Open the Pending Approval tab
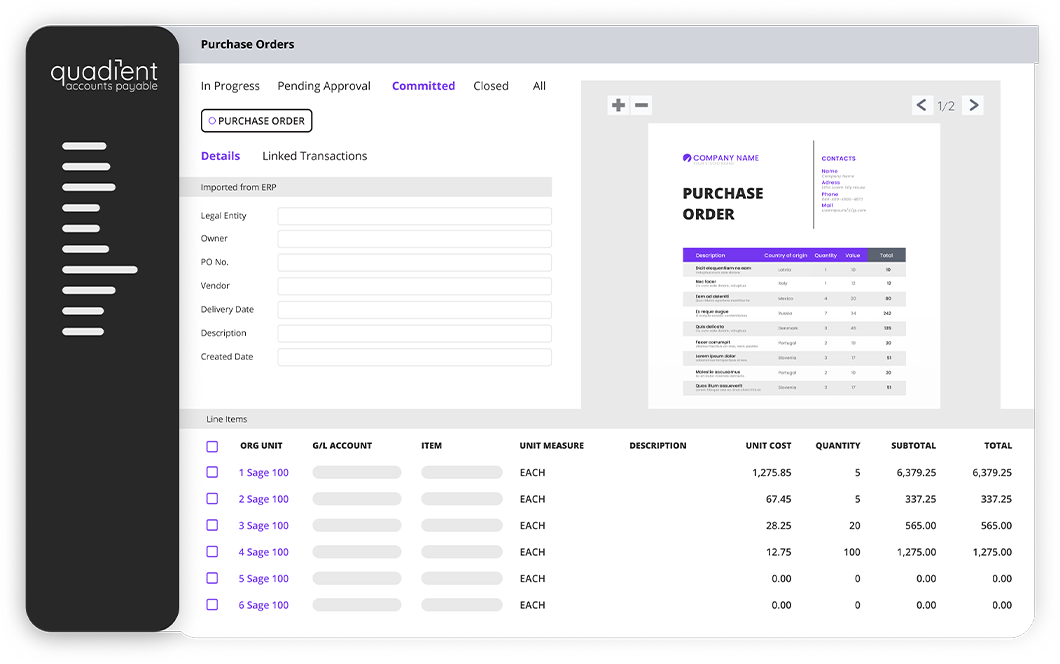 click(x=324, y=86)
